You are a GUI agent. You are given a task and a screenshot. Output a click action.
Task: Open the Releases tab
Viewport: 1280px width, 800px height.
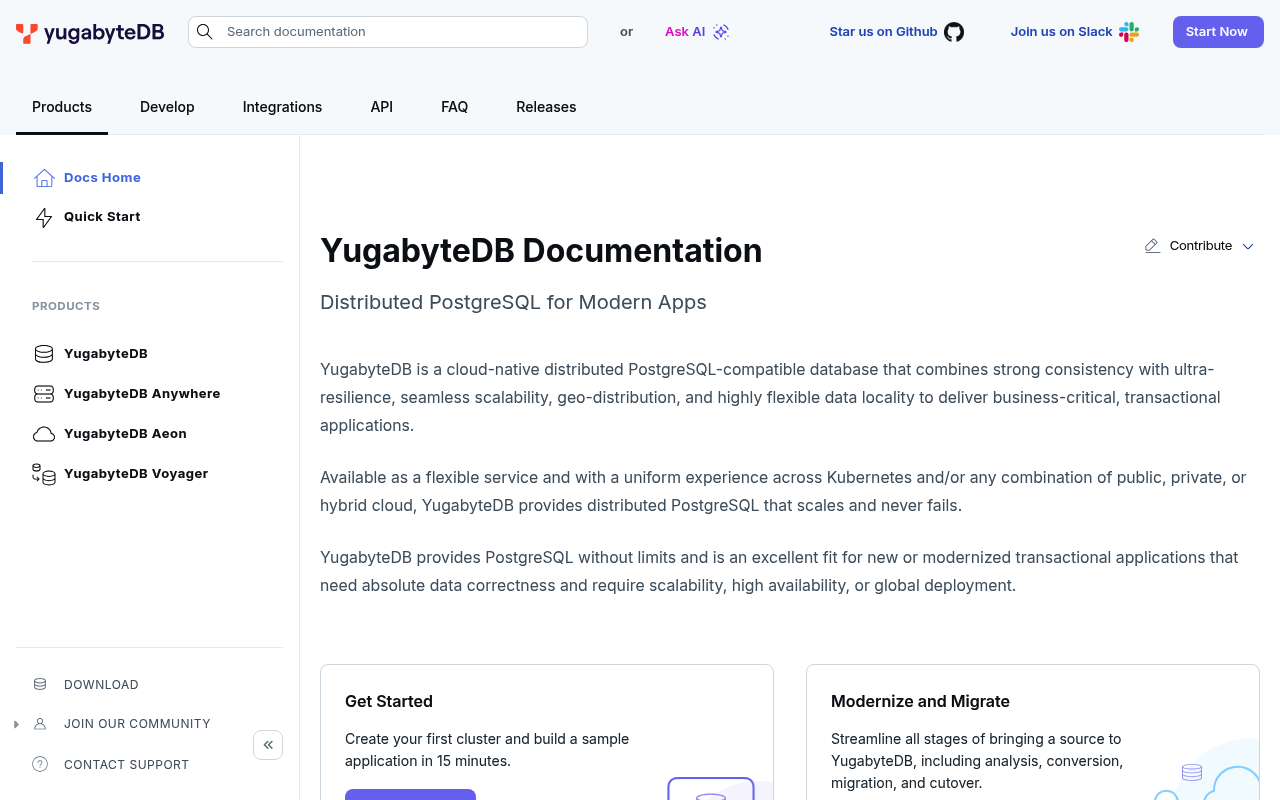pos(546,107)
